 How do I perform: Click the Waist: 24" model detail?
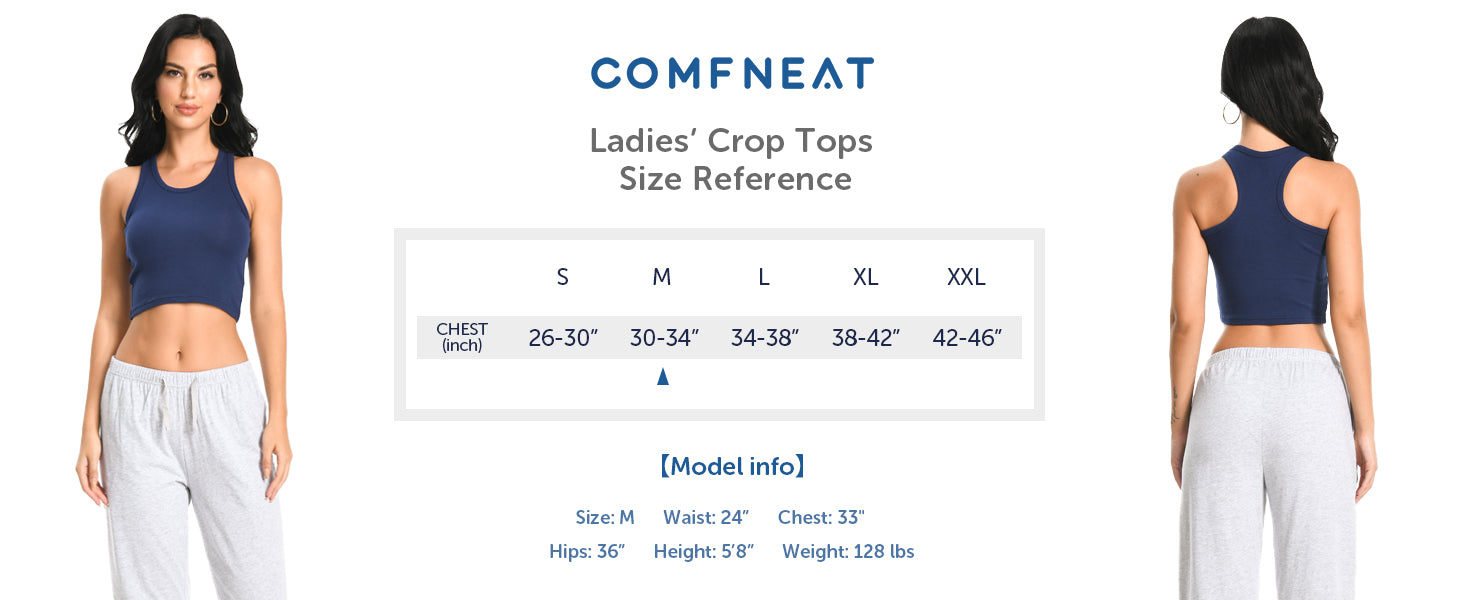706,518
